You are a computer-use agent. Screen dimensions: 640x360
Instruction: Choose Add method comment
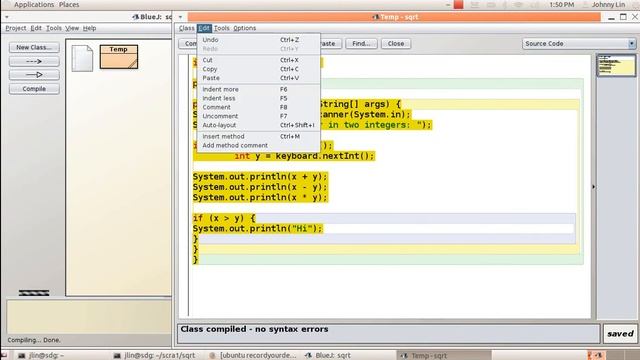(x=258, y=145)
